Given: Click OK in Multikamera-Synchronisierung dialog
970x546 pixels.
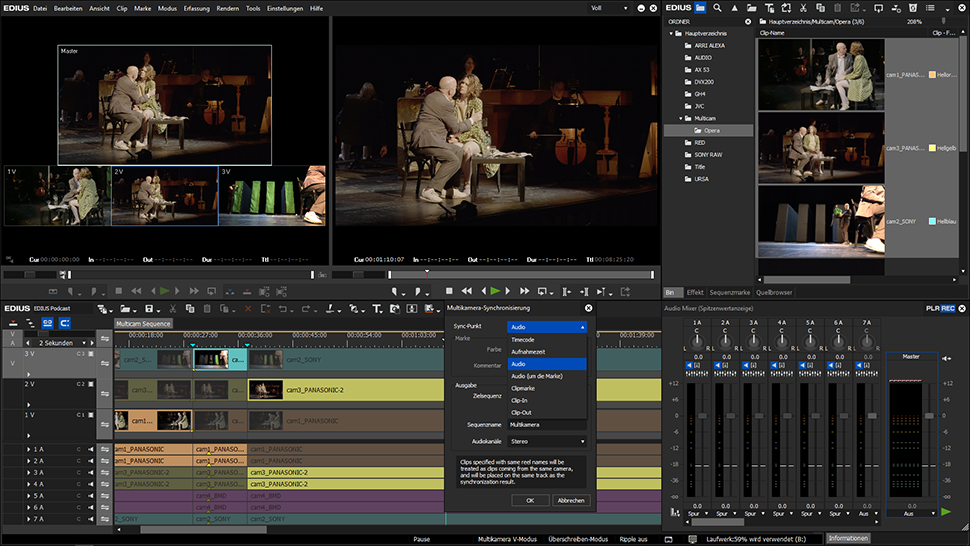Looking at the screenshot, I should 530,500.
